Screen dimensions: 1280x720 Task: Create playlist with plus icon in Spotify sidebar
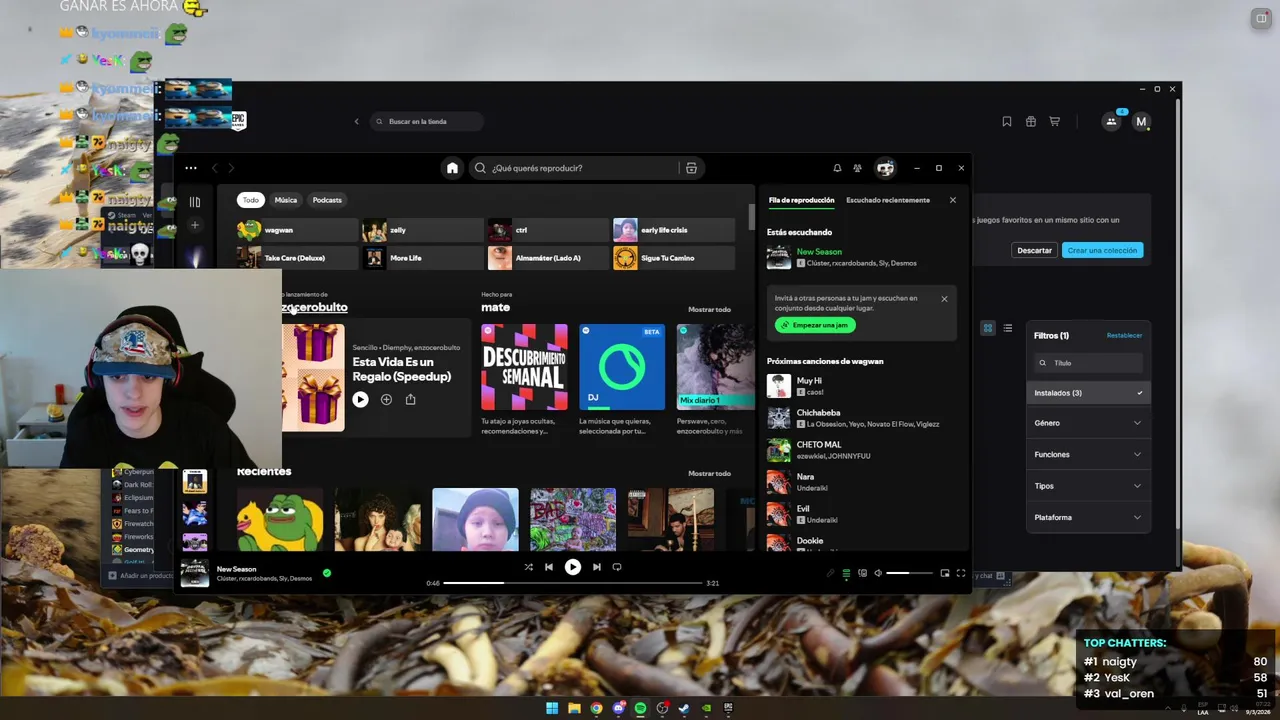(195, 225)
